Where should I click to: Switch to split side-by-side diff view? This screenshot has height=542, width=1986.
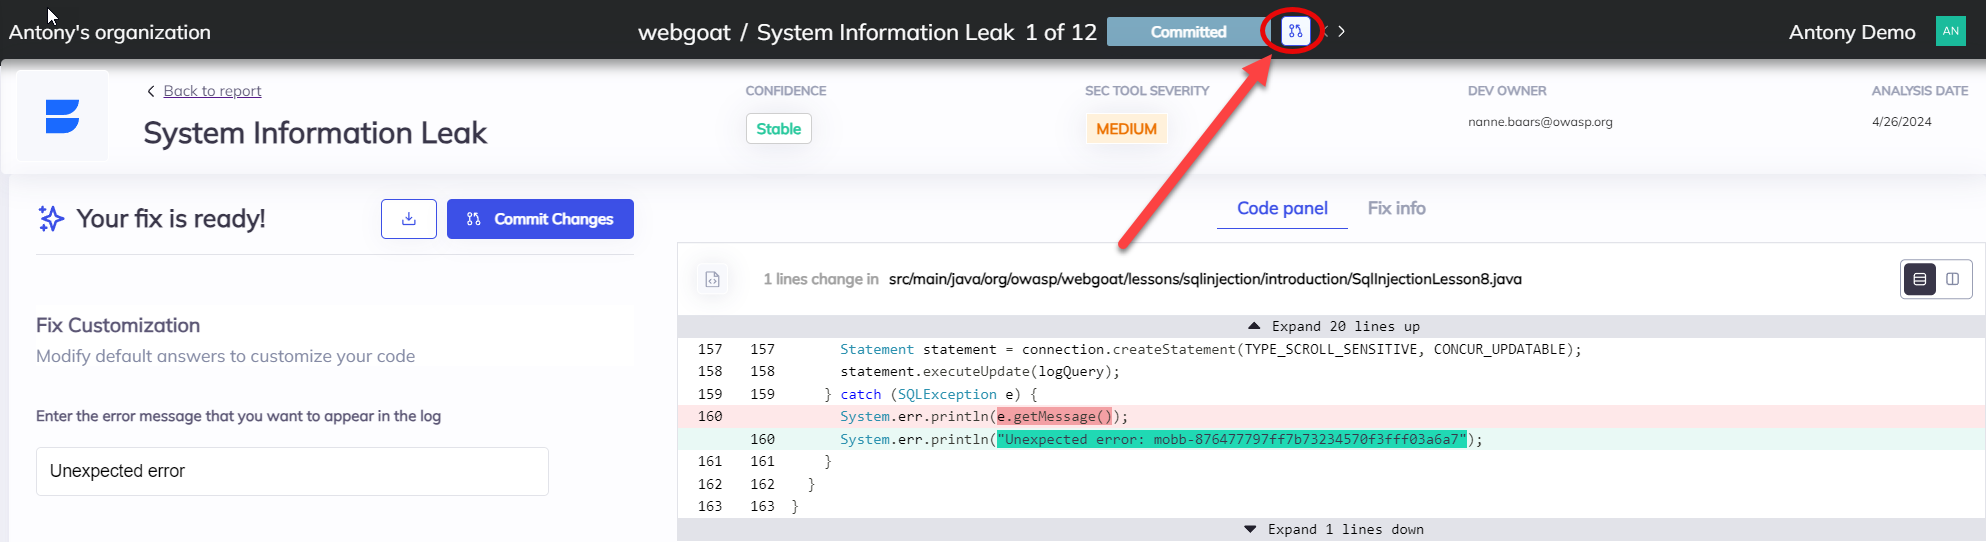[1952, 280]
